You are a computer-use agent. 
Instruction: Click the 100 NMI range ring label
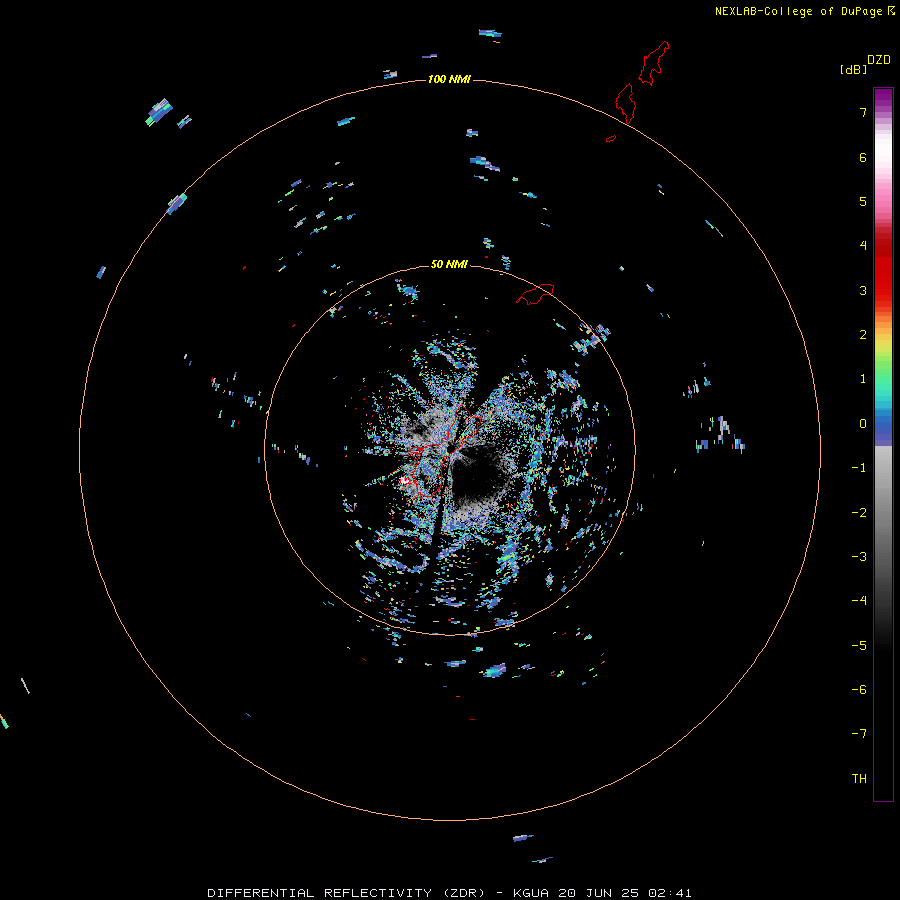pyautogui.click(x=449, y=79)
